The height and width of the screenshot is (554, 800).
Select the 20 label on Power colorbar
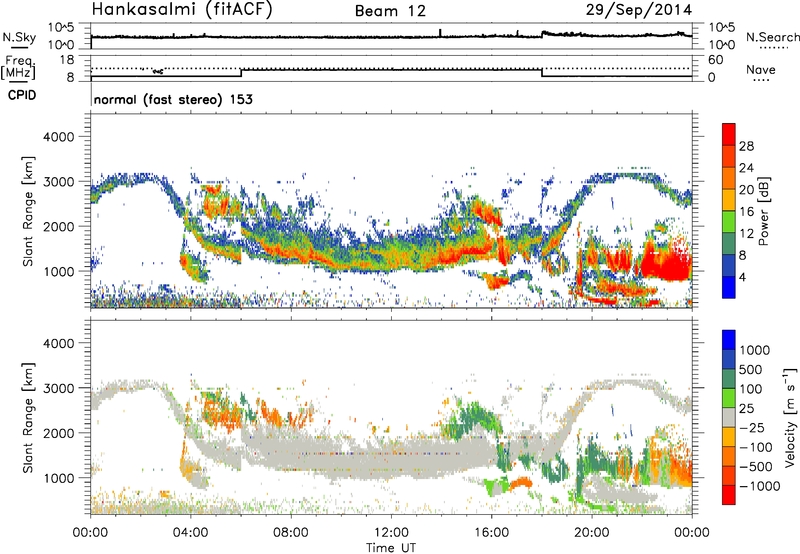(x=746, y=190)
